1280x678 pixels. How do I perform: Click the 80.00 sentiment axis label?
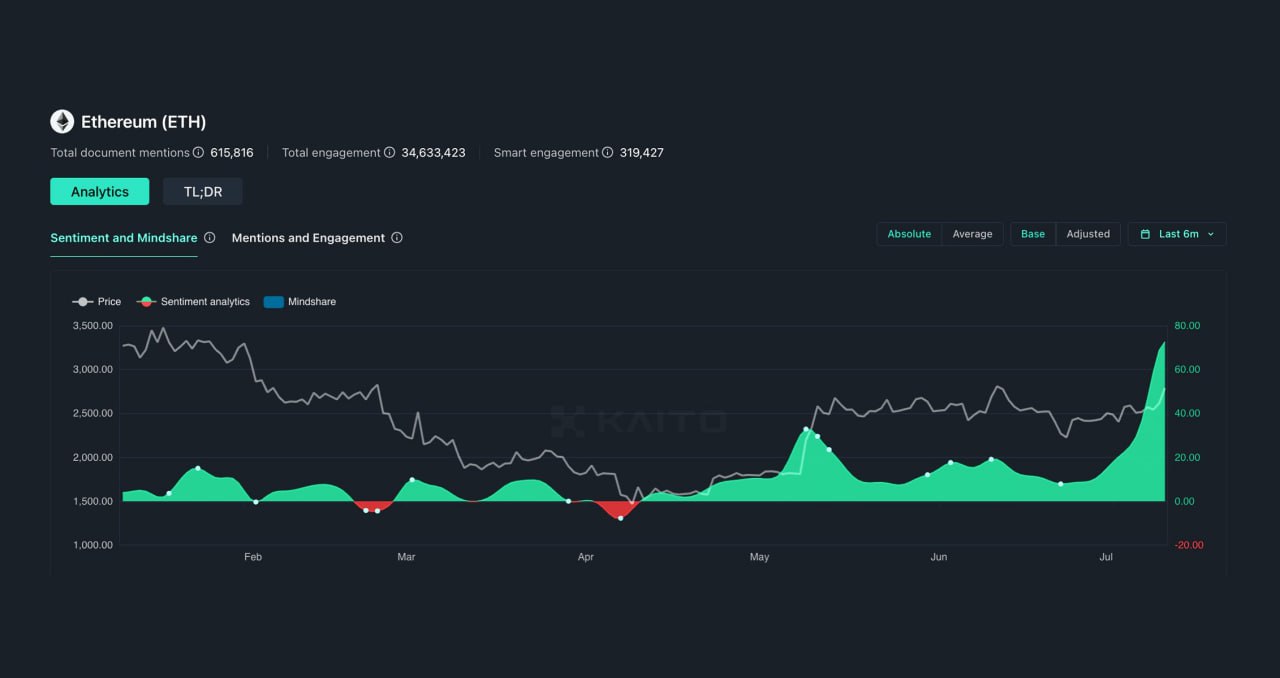[x=1186, y=326]
